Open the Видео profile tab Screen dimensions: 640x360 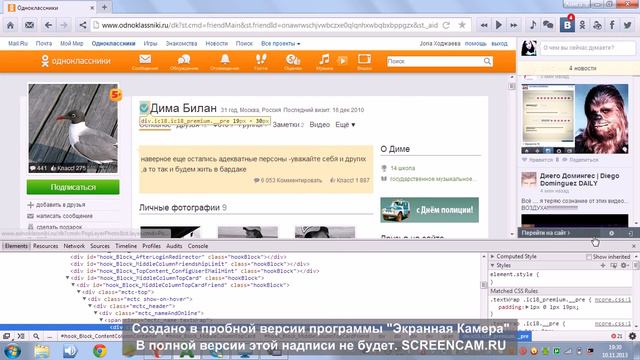[x=320, y=124]
